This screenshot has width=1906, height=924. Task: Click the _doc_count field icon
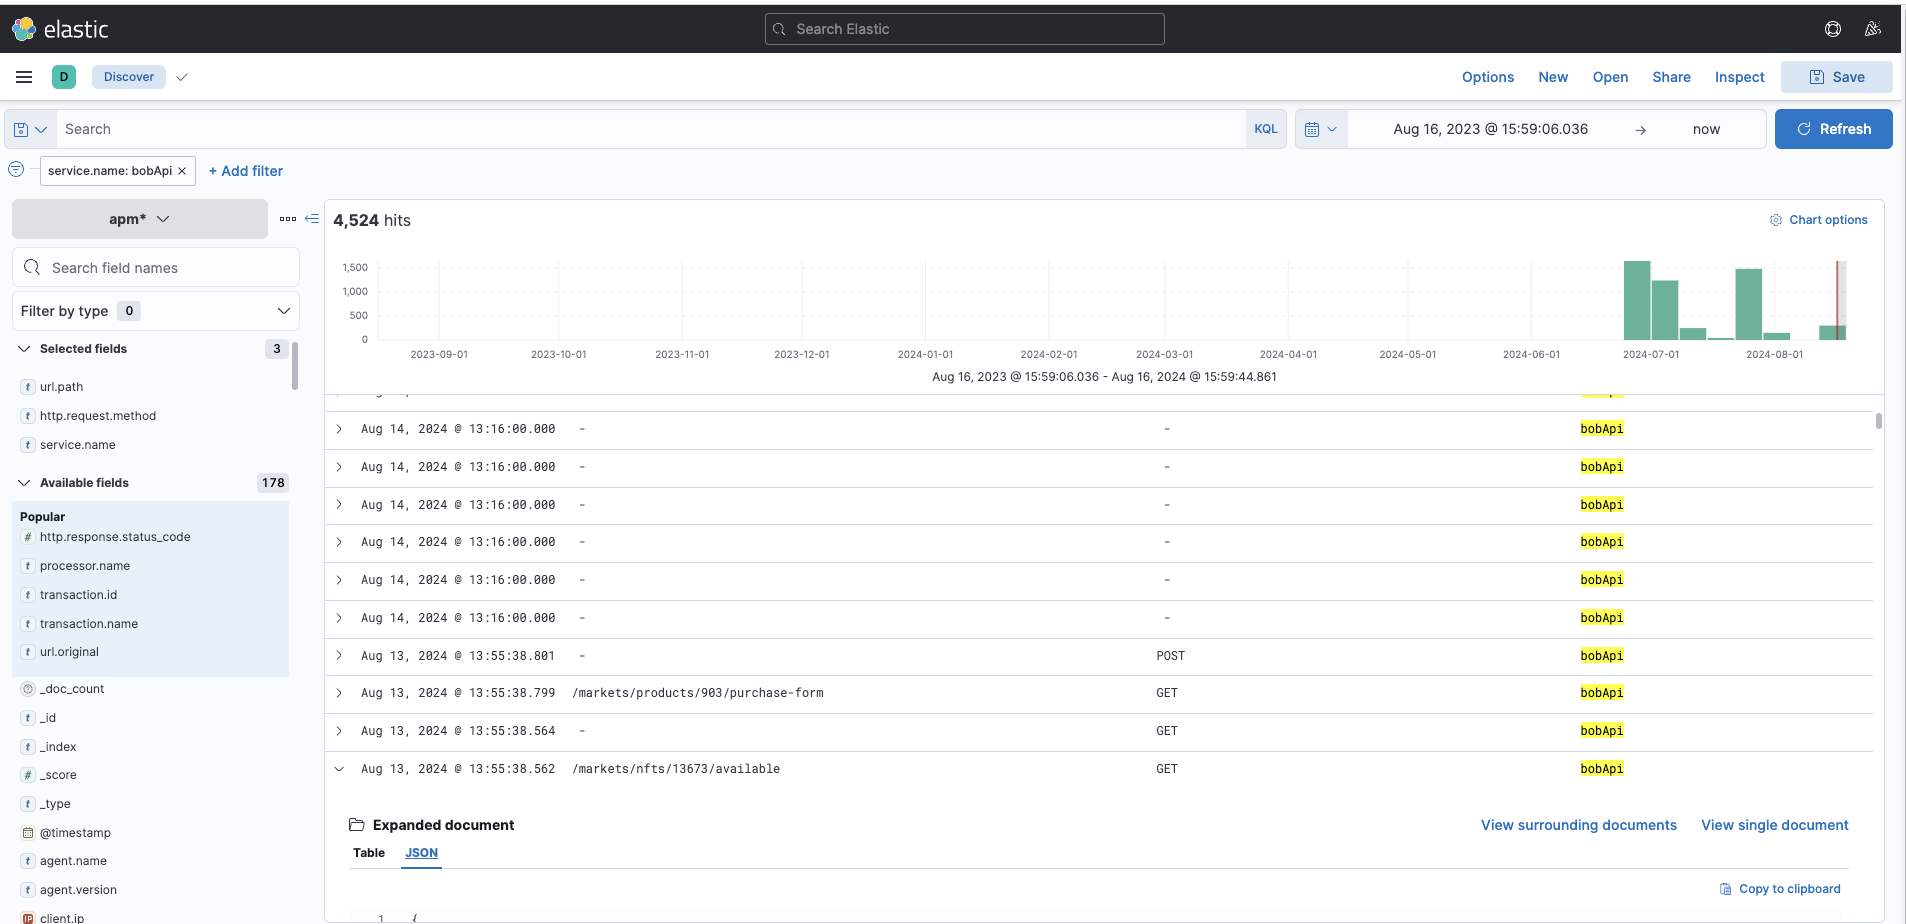[28, 689]
